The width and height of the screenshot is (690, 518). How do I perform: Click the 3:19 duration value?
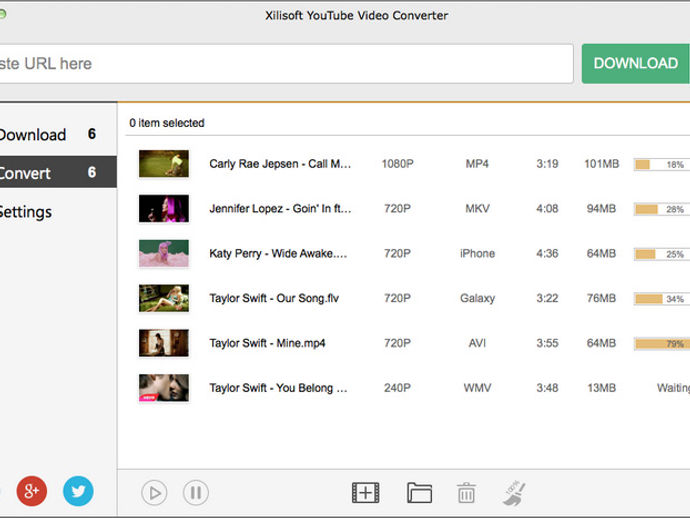(547, 164)
